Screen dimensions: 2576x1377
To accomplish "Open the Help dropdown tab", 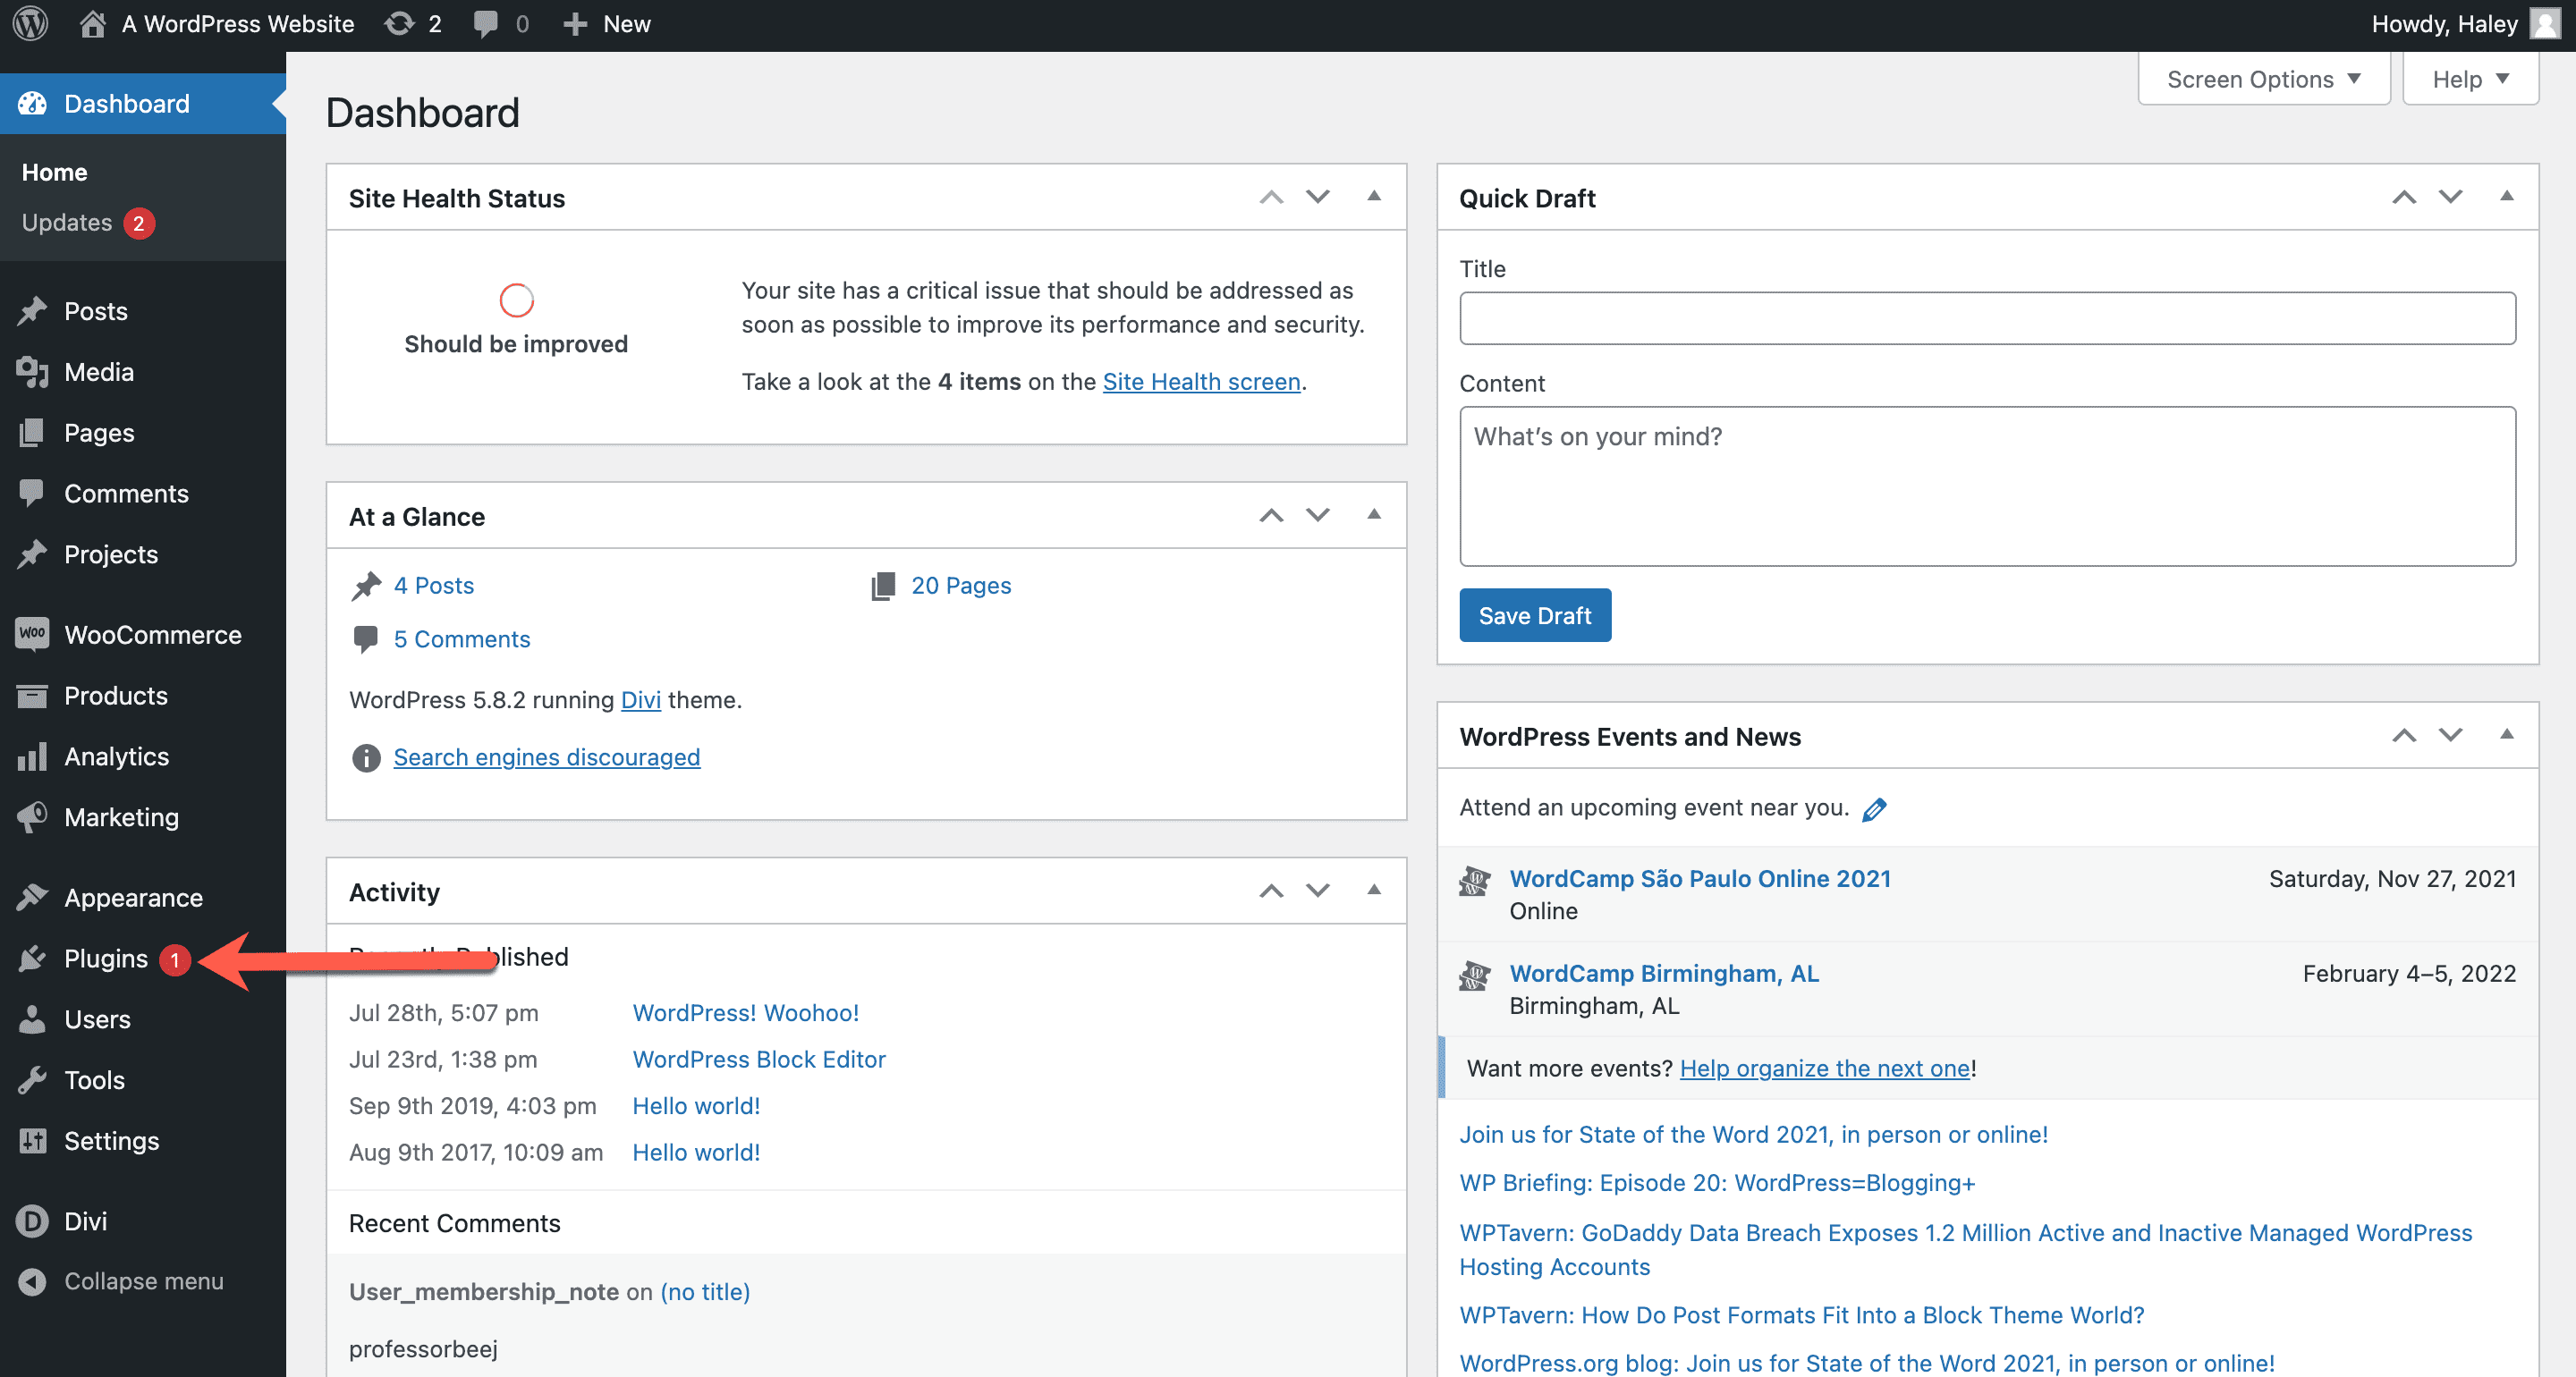I will (x=2469, y=79).
